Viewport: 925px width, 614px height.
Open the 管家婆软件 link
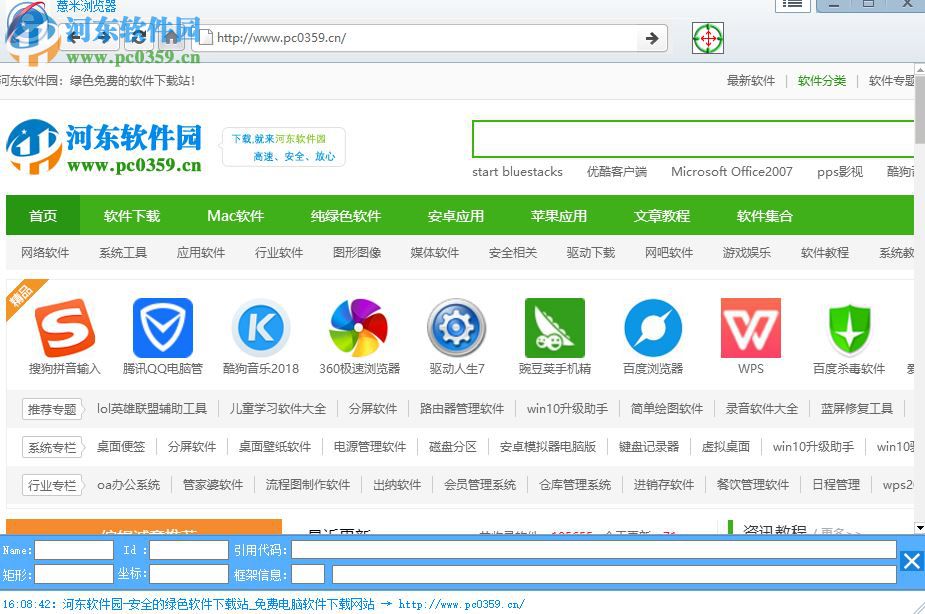point(213,485)
